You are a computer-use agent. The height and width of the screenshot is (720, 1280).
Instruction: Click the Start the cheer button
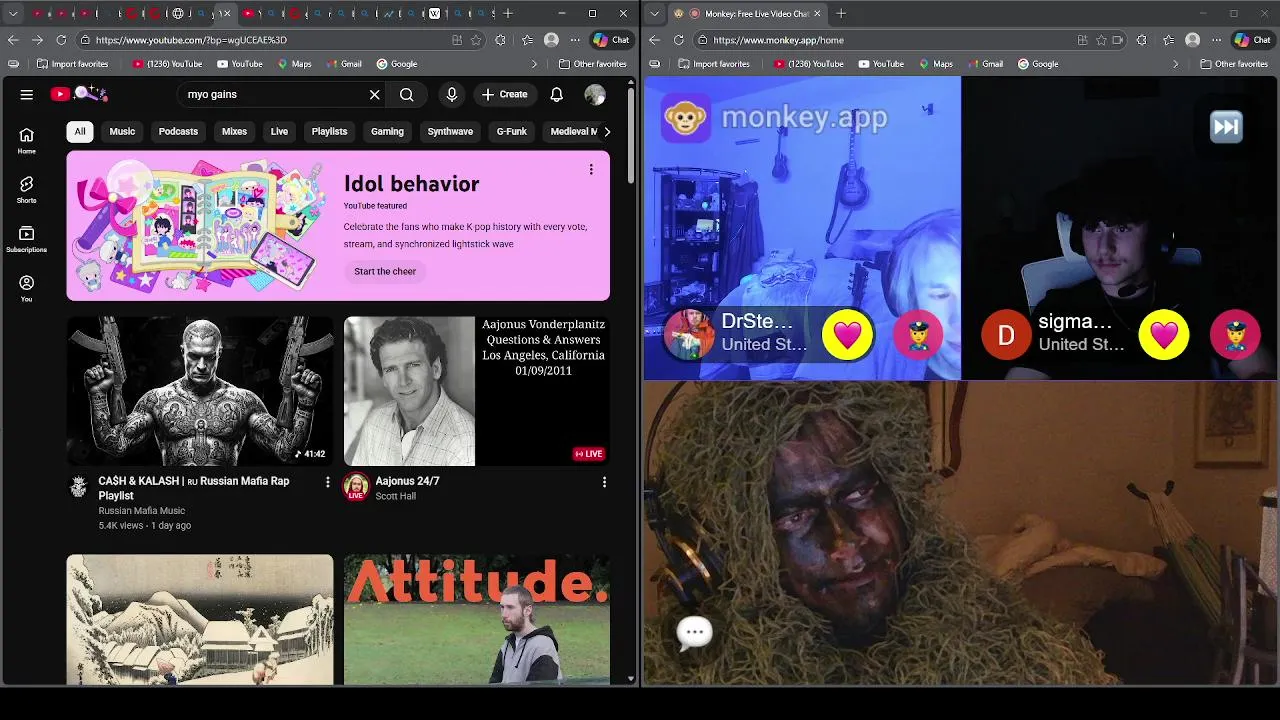(x=385, y=271)
